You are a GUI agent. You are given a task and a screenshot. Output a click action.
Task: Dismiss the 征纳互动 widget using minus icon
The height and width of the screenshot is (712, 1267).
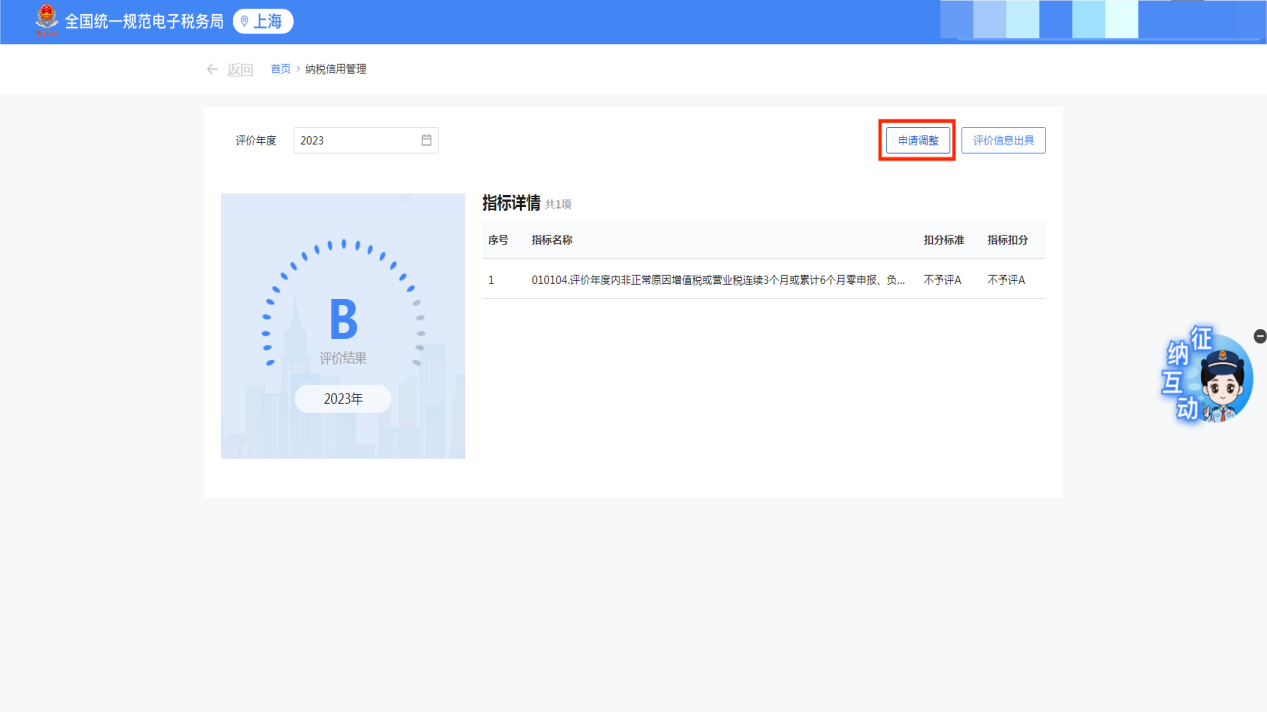(x=1260, y=336)
